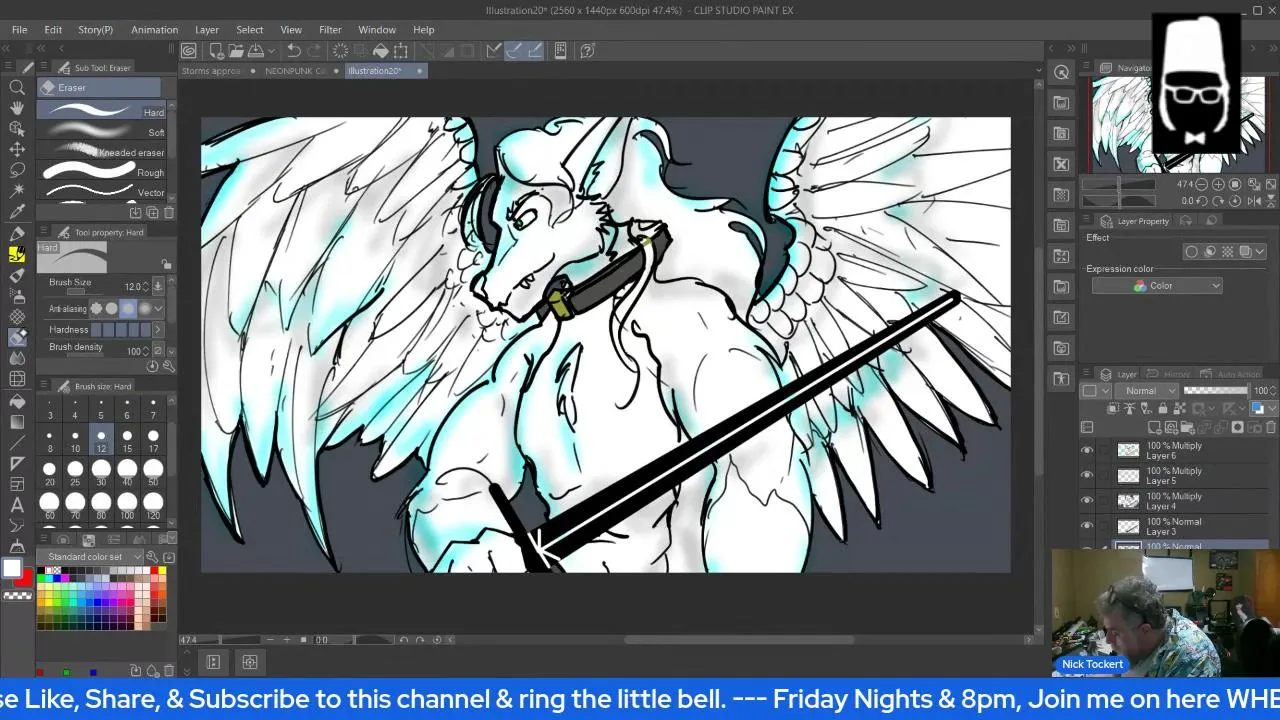The height and width of the screenshot is (720, 1280).
Task: Select the Soft eraser sub tool
Action: point(102,131)
